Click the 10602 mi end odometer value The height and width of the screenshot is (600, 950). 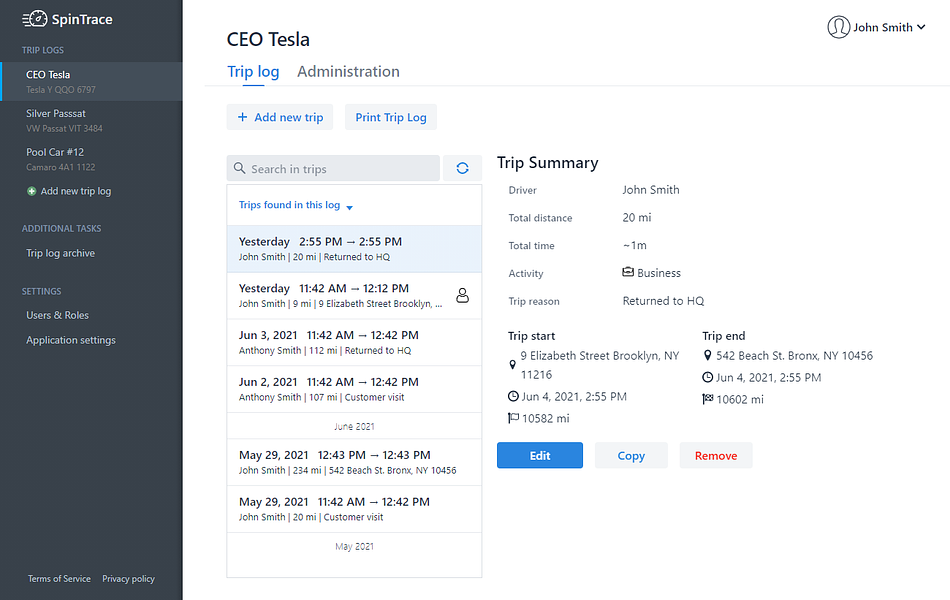pos(740,399)
